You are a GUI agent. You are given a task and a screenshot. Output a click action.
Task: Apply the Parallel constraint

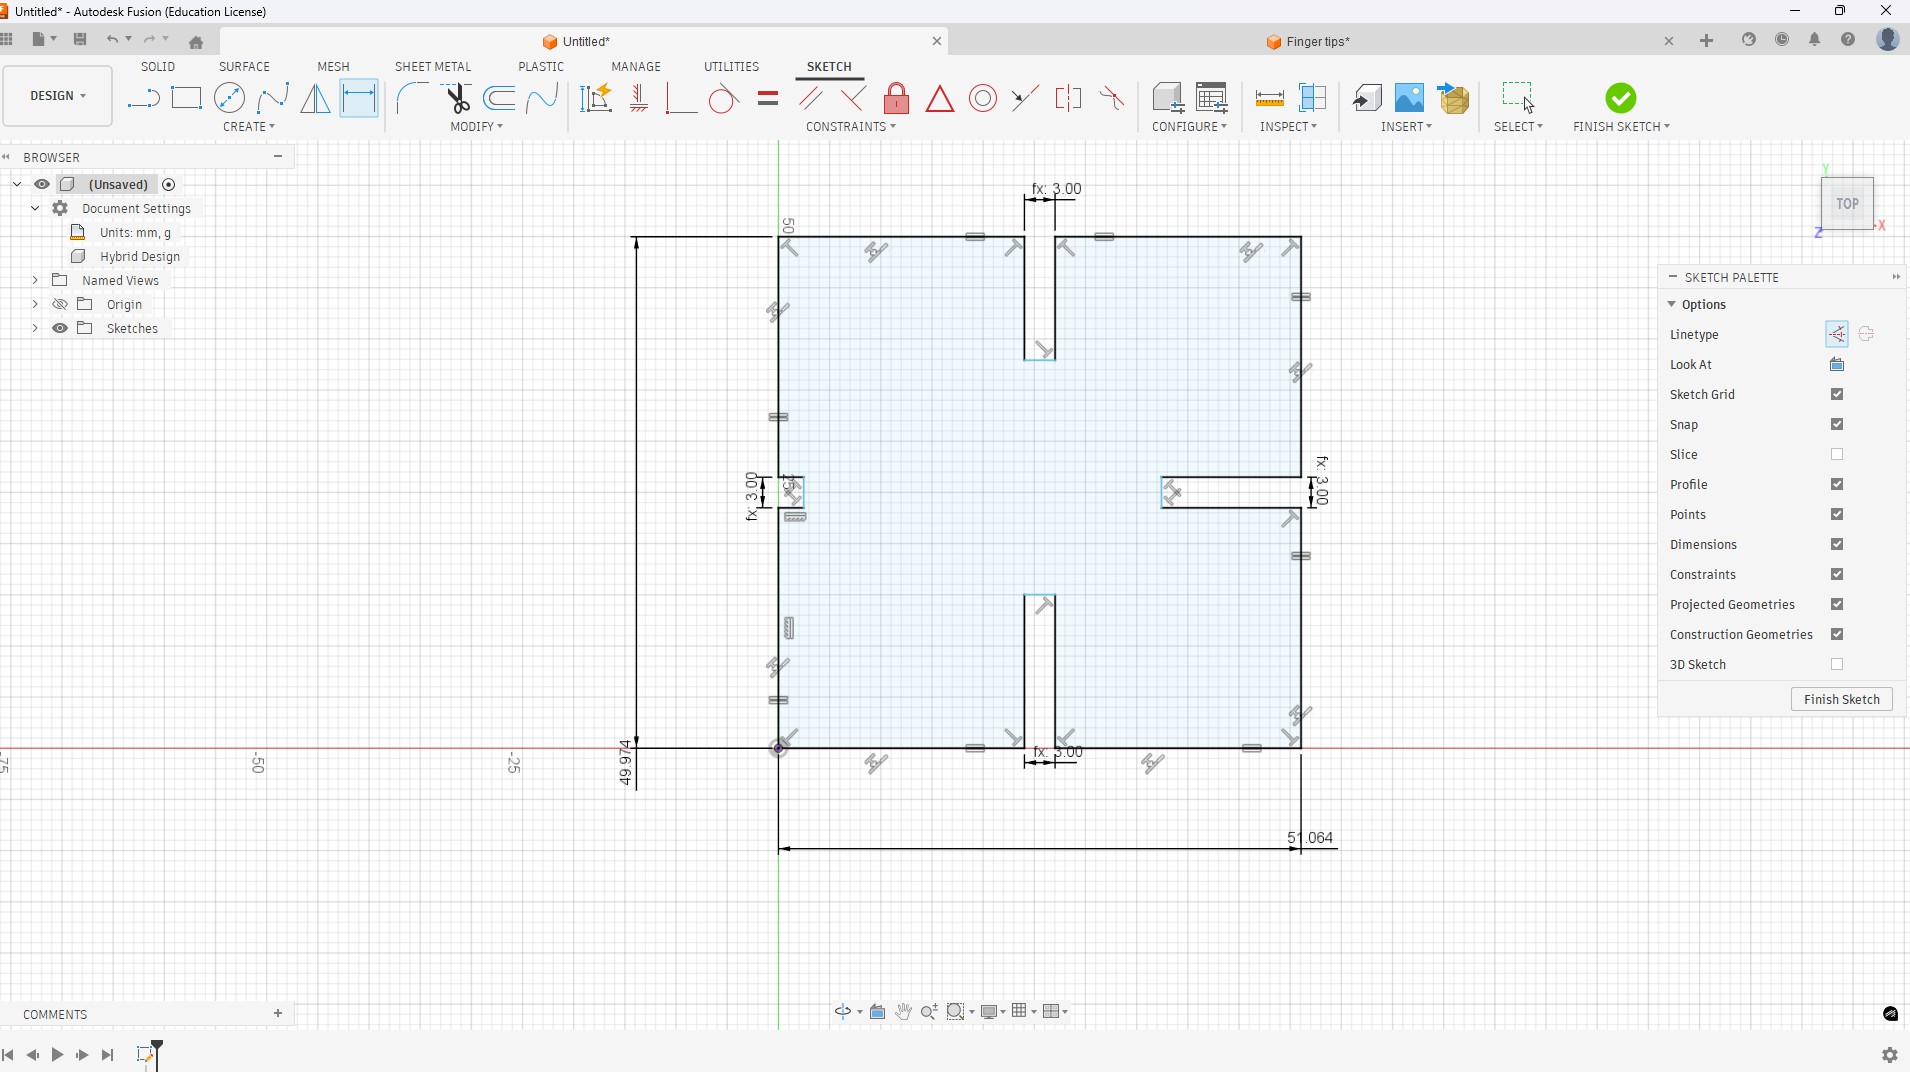click(x=811, y=98)
